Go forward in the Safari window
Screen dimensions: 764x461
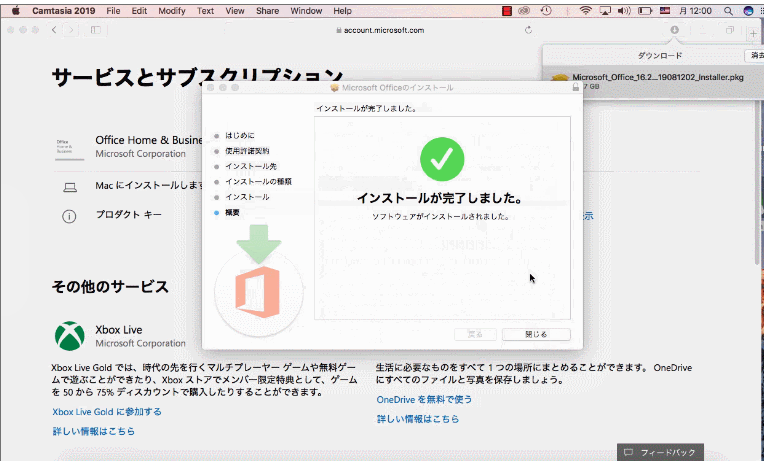(71, 30)
